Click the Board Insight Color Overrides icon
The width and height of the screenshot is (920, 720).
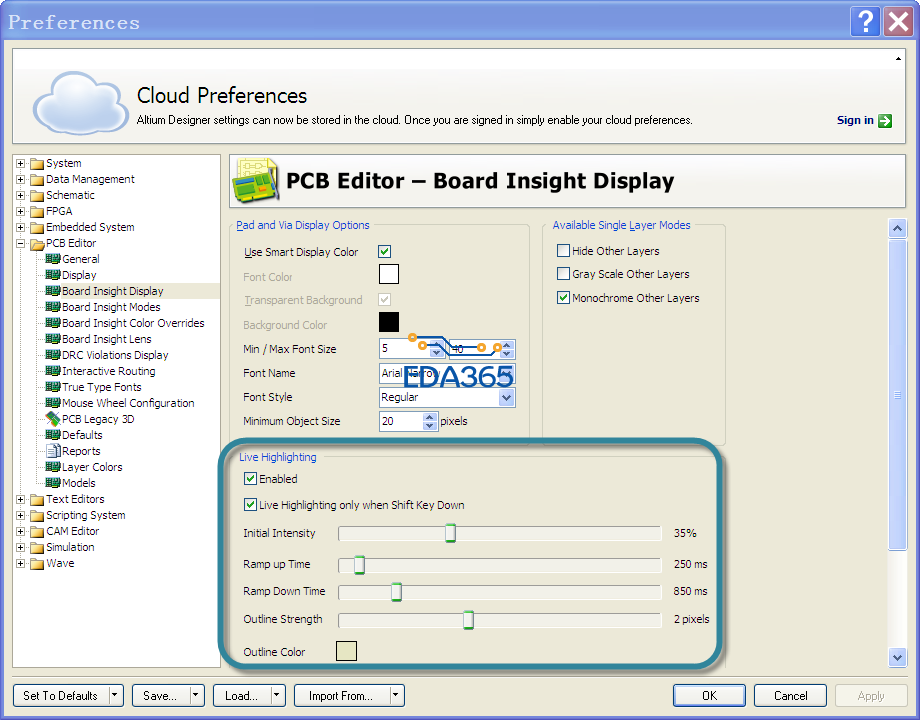(x=53, y=323)
